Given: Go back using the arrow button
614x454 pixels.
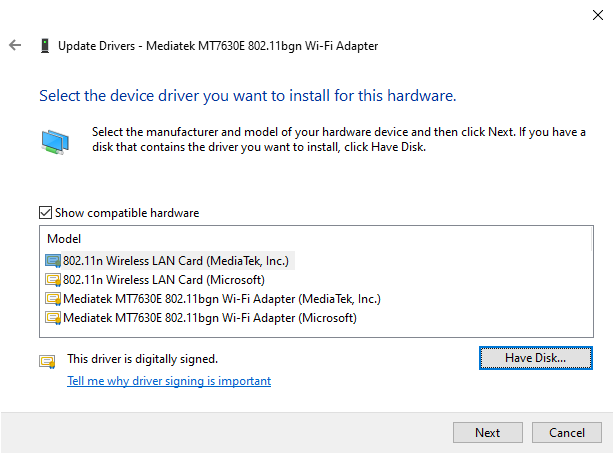Looking at the screenshot, I should 15,46.
